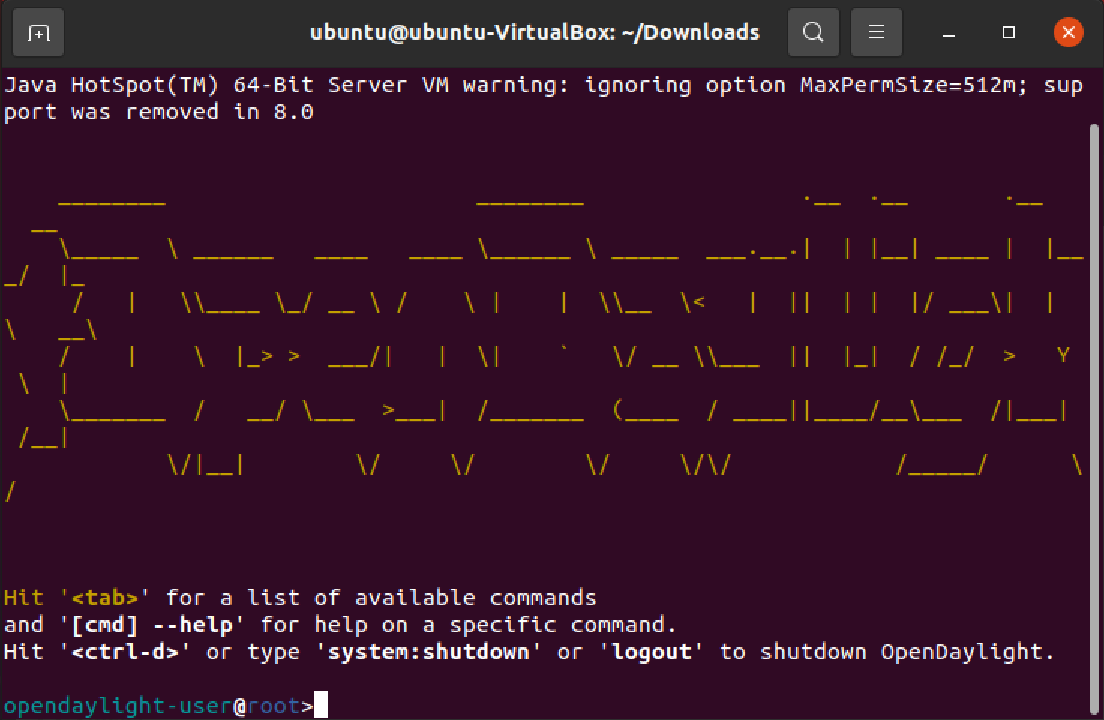Maximize the terminal window
Viewport: 1104px width, 720px height.
(x=1008, y=32)
